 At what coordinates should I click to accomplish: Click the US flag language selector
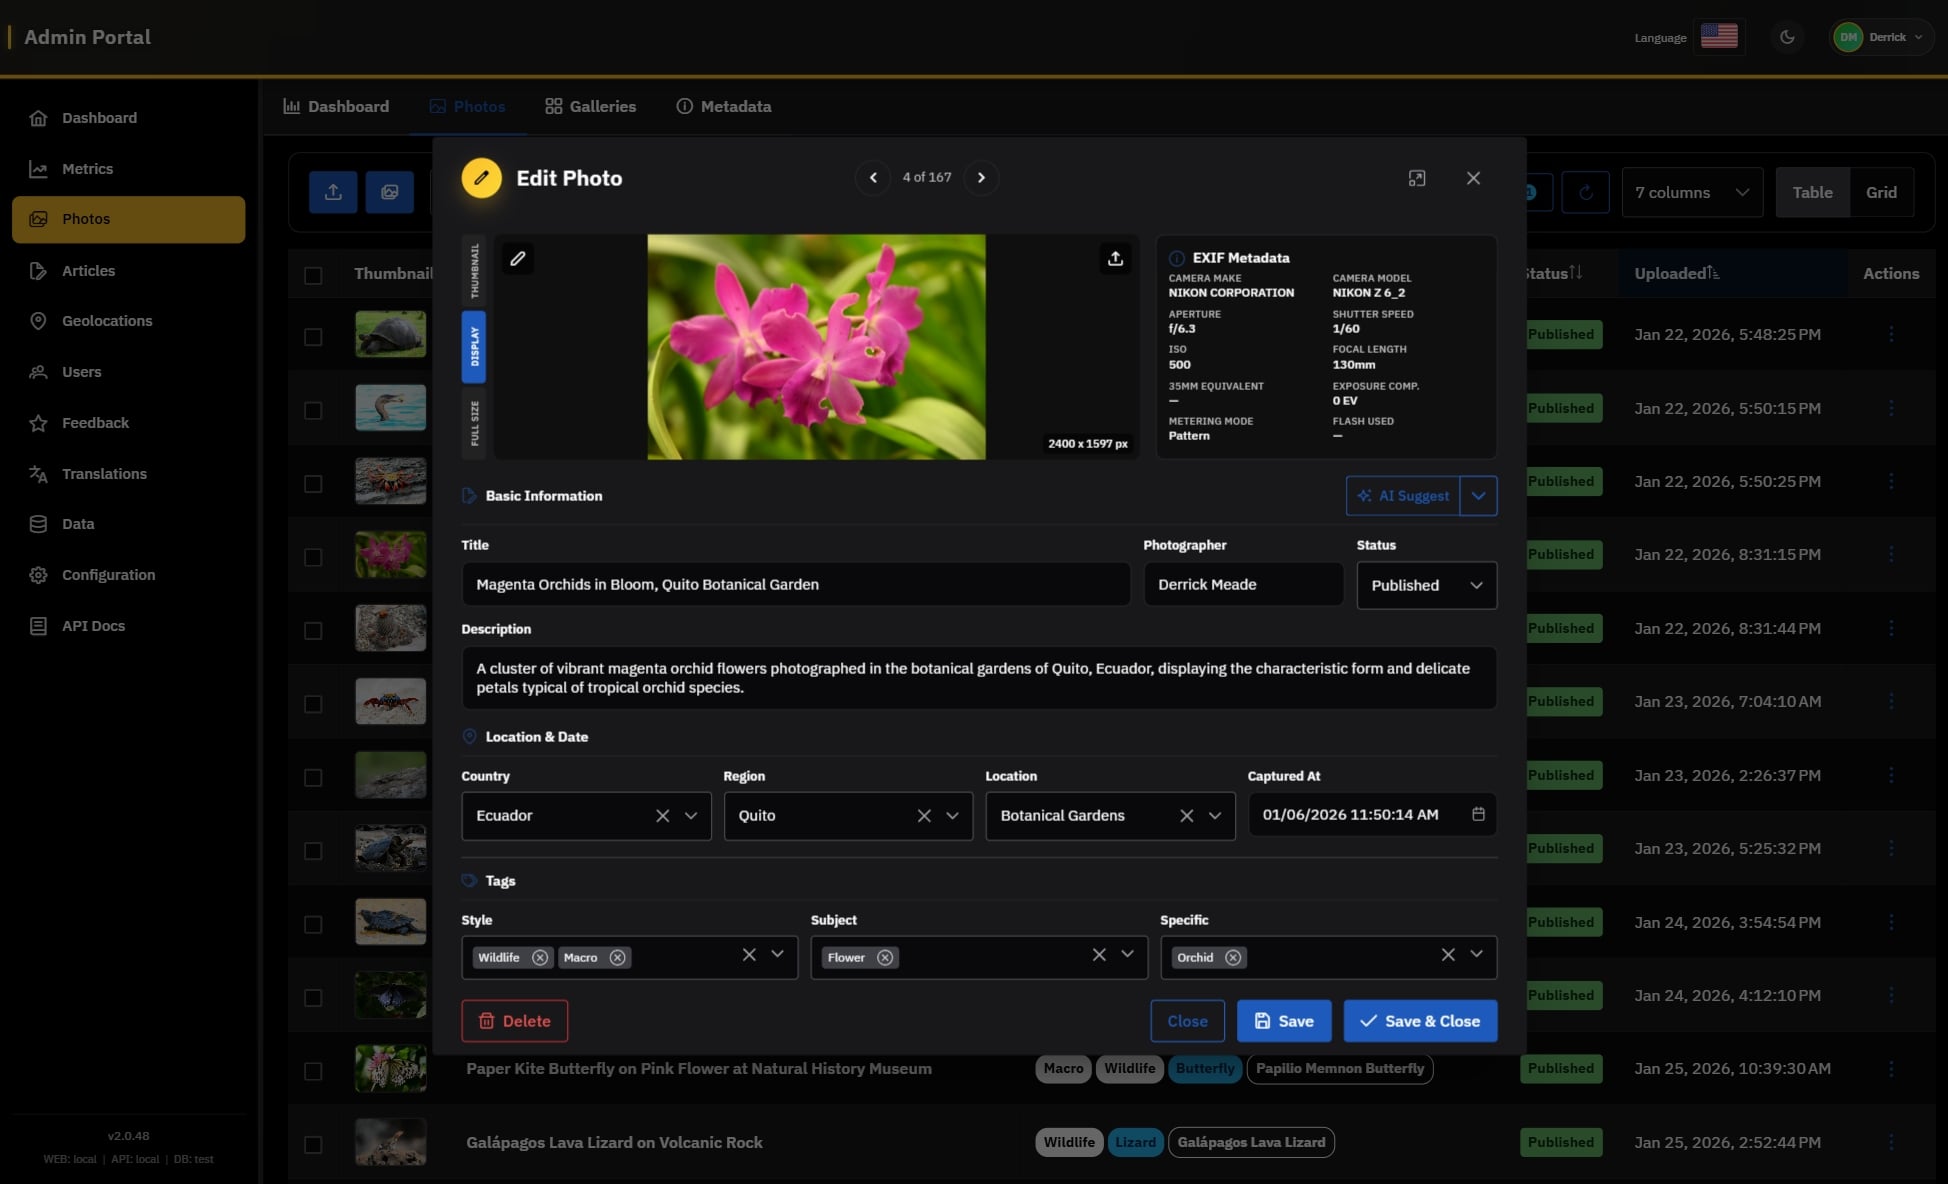(1719, 36)
